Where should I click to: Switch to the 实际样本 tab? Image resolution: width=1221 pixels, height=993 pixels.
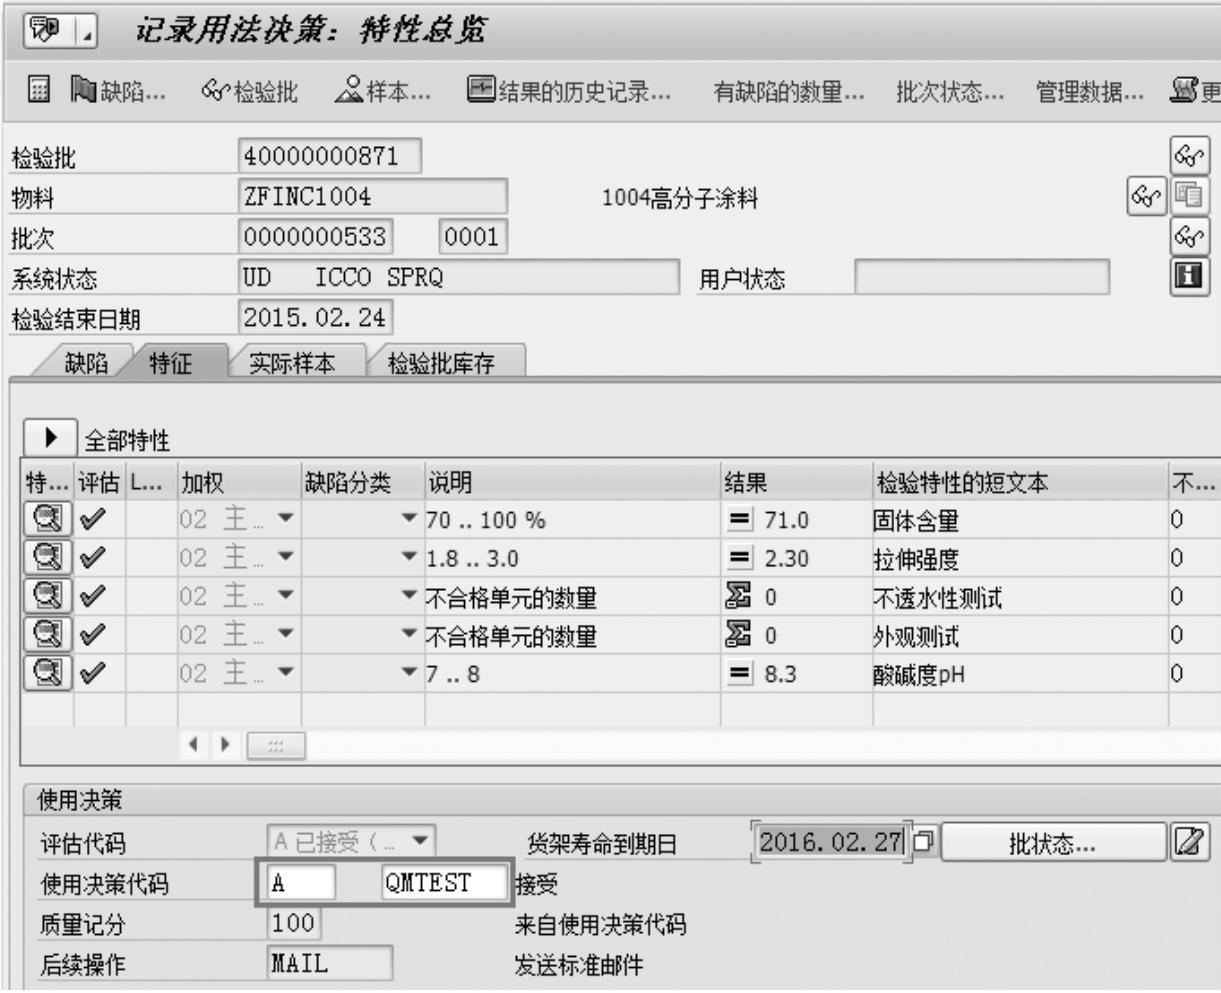tap(292, 364)
